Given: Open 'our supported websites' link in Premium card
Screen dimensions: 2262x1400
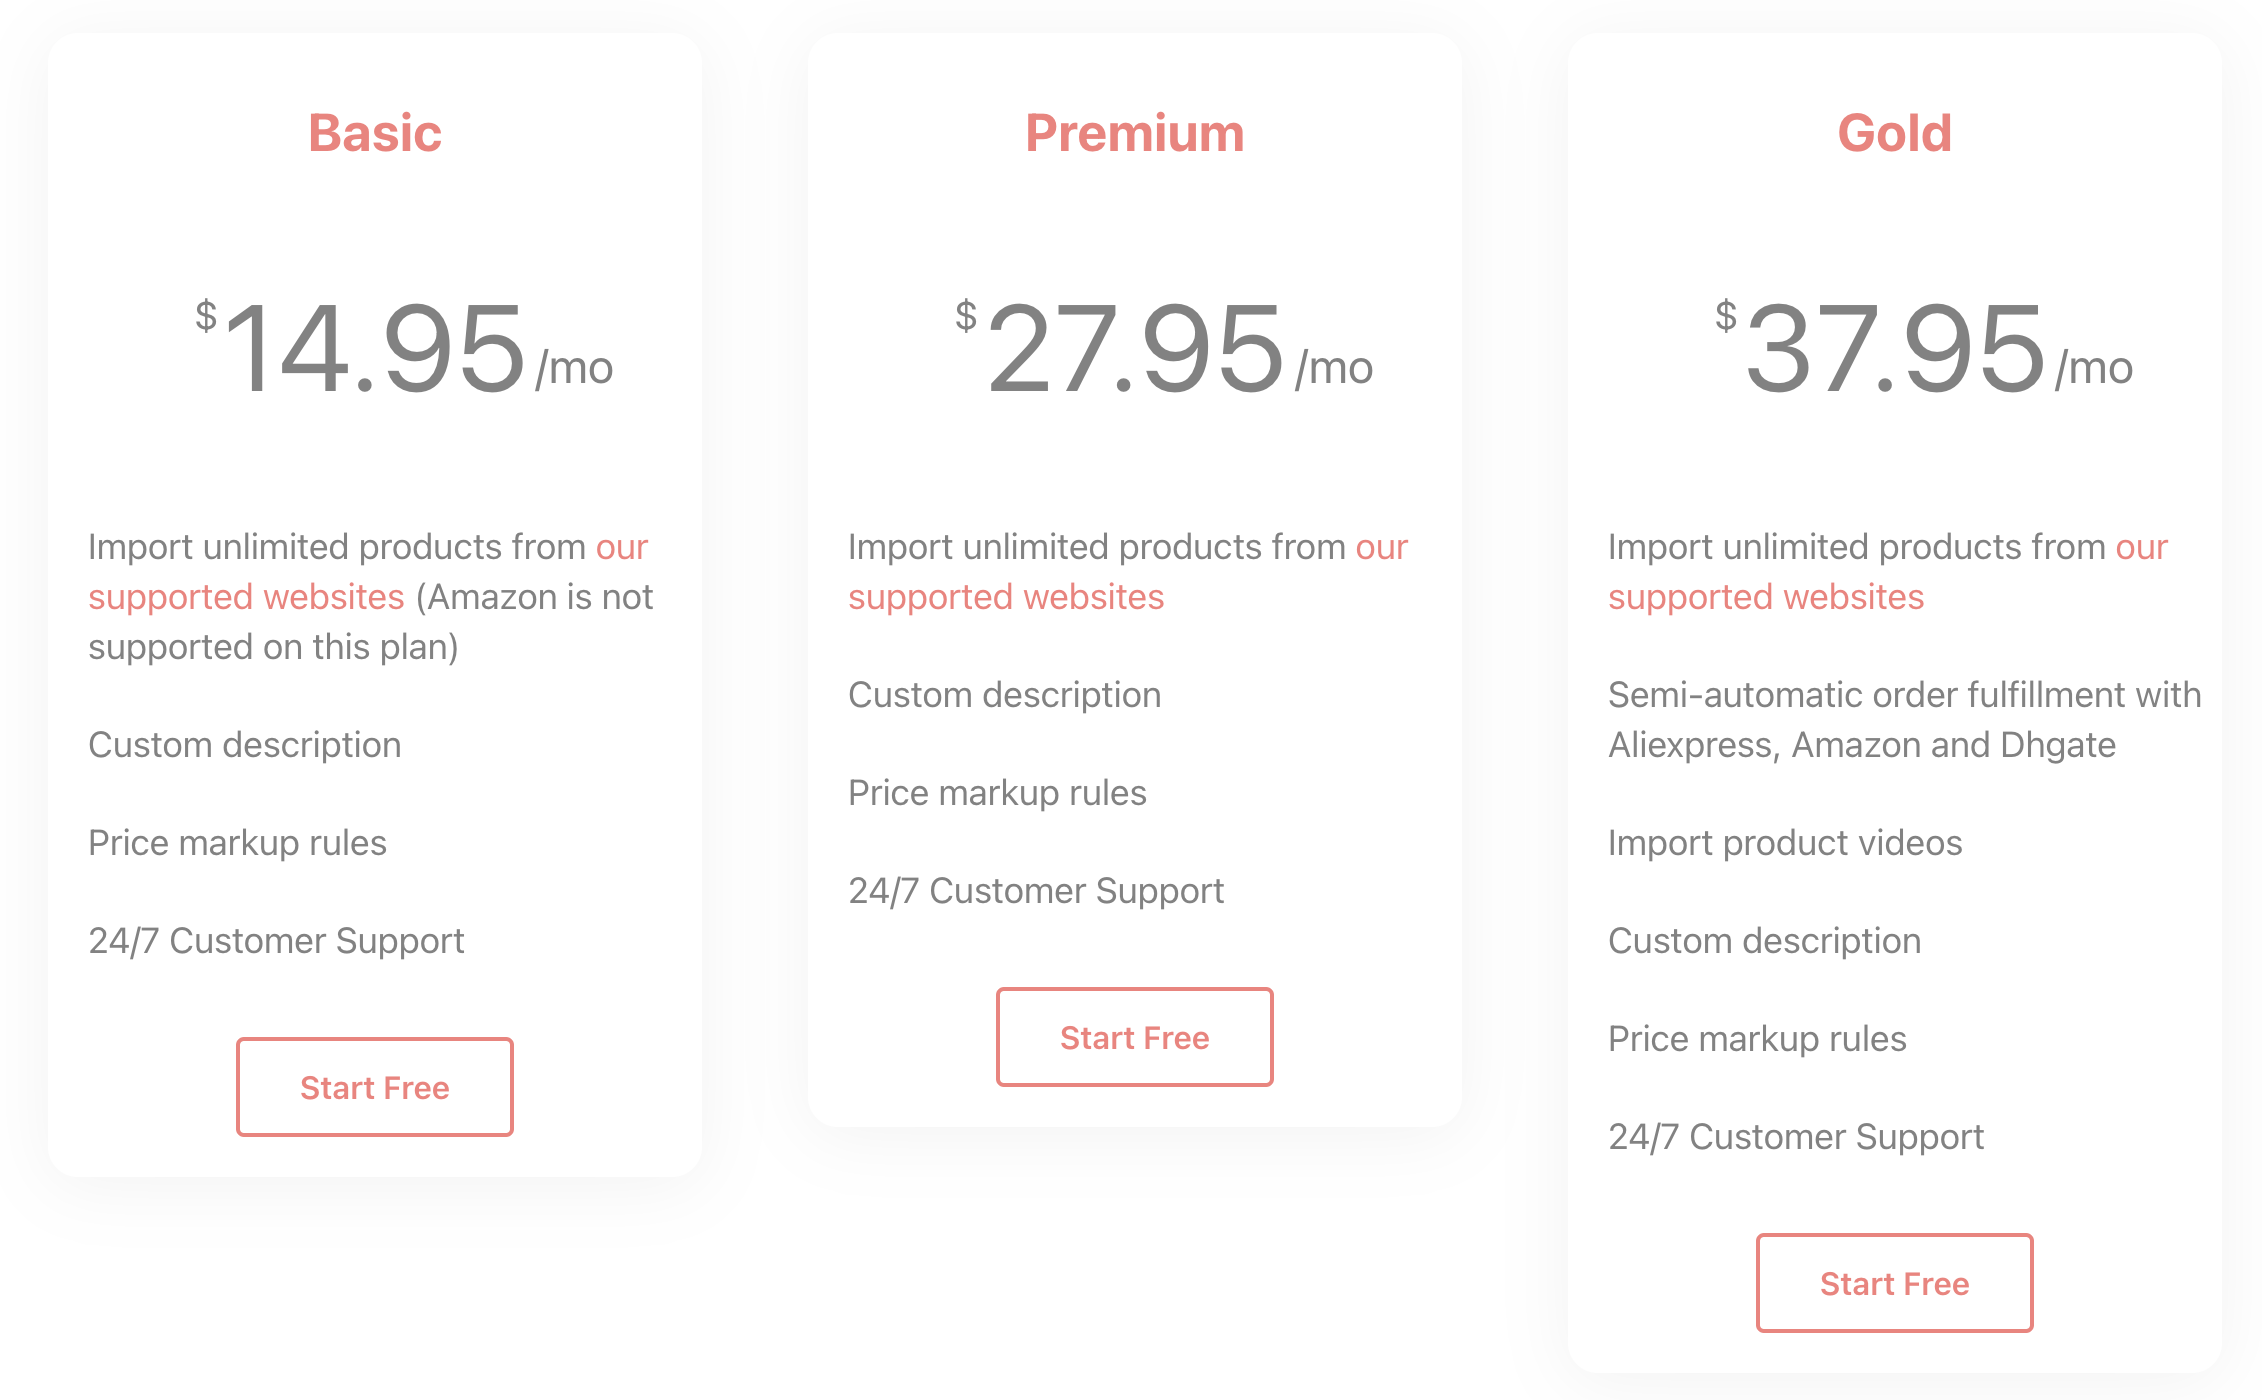Looking at the screenshot, I should (1006, 596).
